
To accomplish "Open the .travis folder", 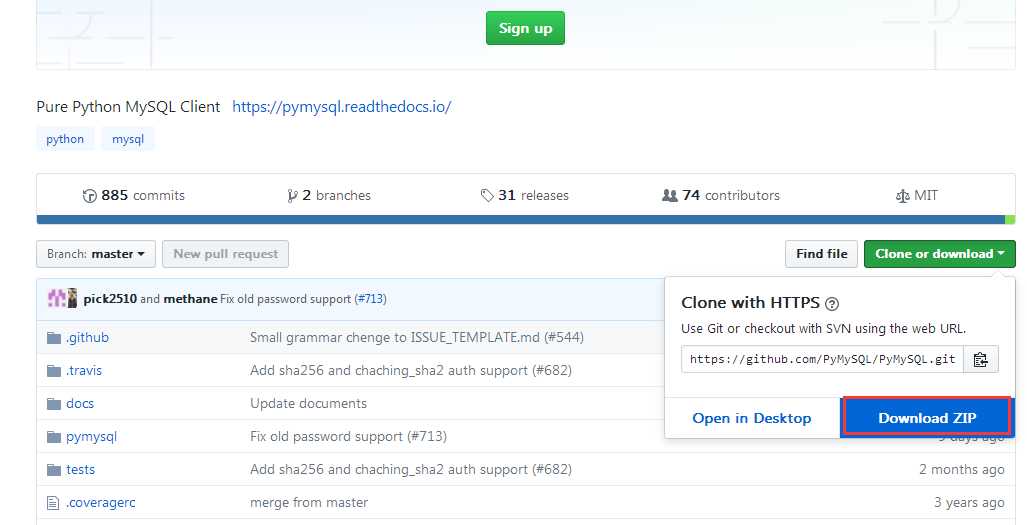I will coord(84,371).
